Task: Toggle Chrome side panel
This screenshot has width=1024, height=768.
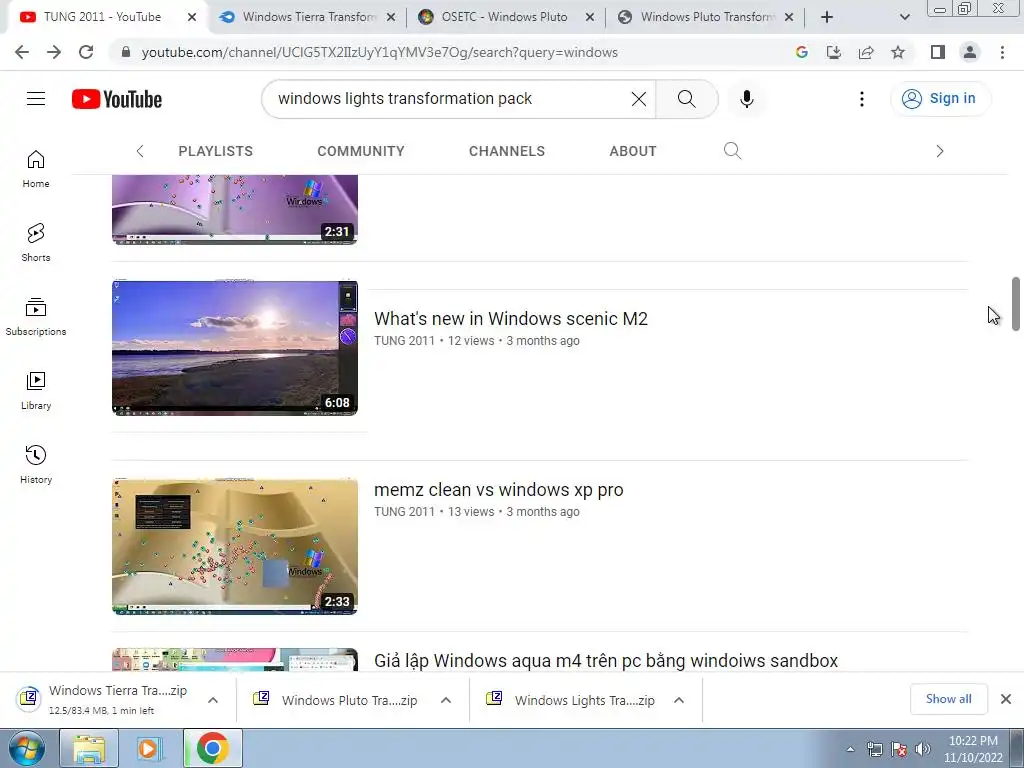Action: [938, 52]
